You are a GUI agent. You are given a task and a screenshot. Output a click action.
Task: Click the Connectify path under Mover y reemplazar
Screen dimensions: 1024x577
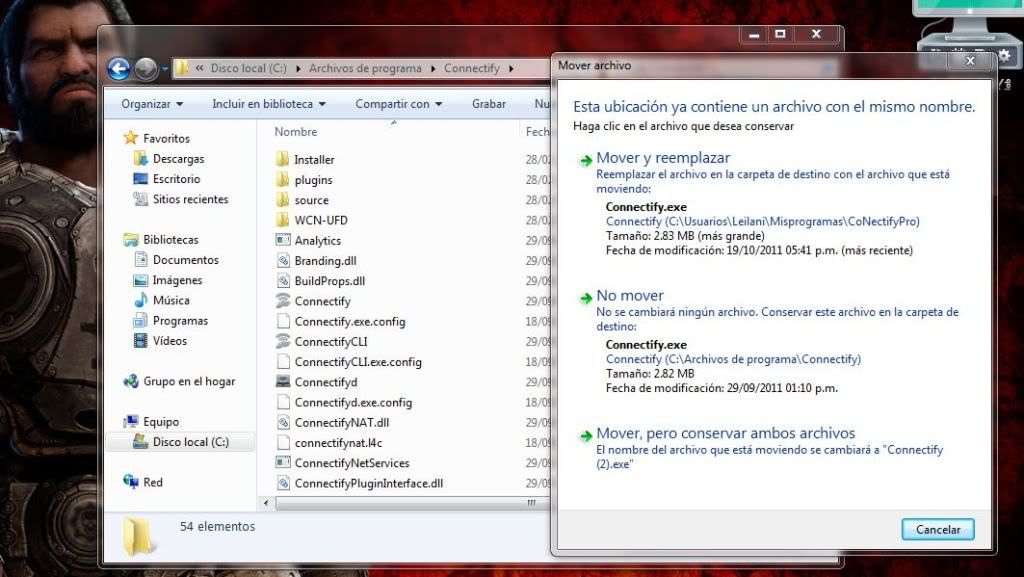763,221
